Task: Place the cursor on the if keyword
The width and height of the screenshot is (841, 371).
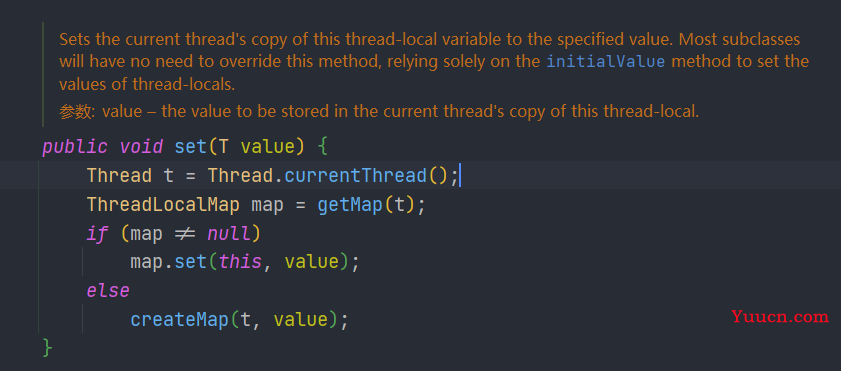Action: click(x=98, y=233)
